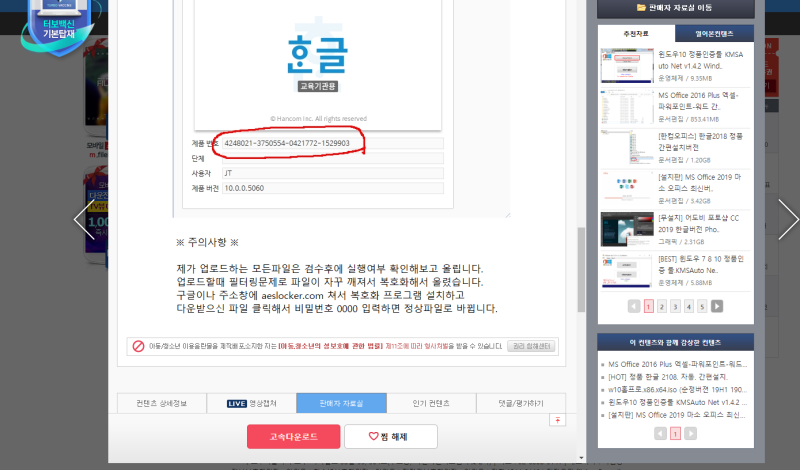Click the 교육기관용 label under the logo
The height and width of the screenshot is (470, 800).
[x=317, y=86]
